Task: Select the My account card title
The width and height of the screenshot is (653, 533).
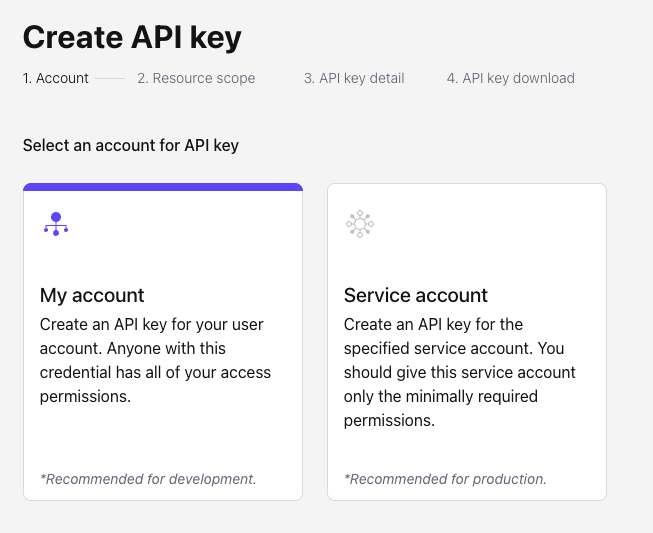Action: [x=92, y=295]
